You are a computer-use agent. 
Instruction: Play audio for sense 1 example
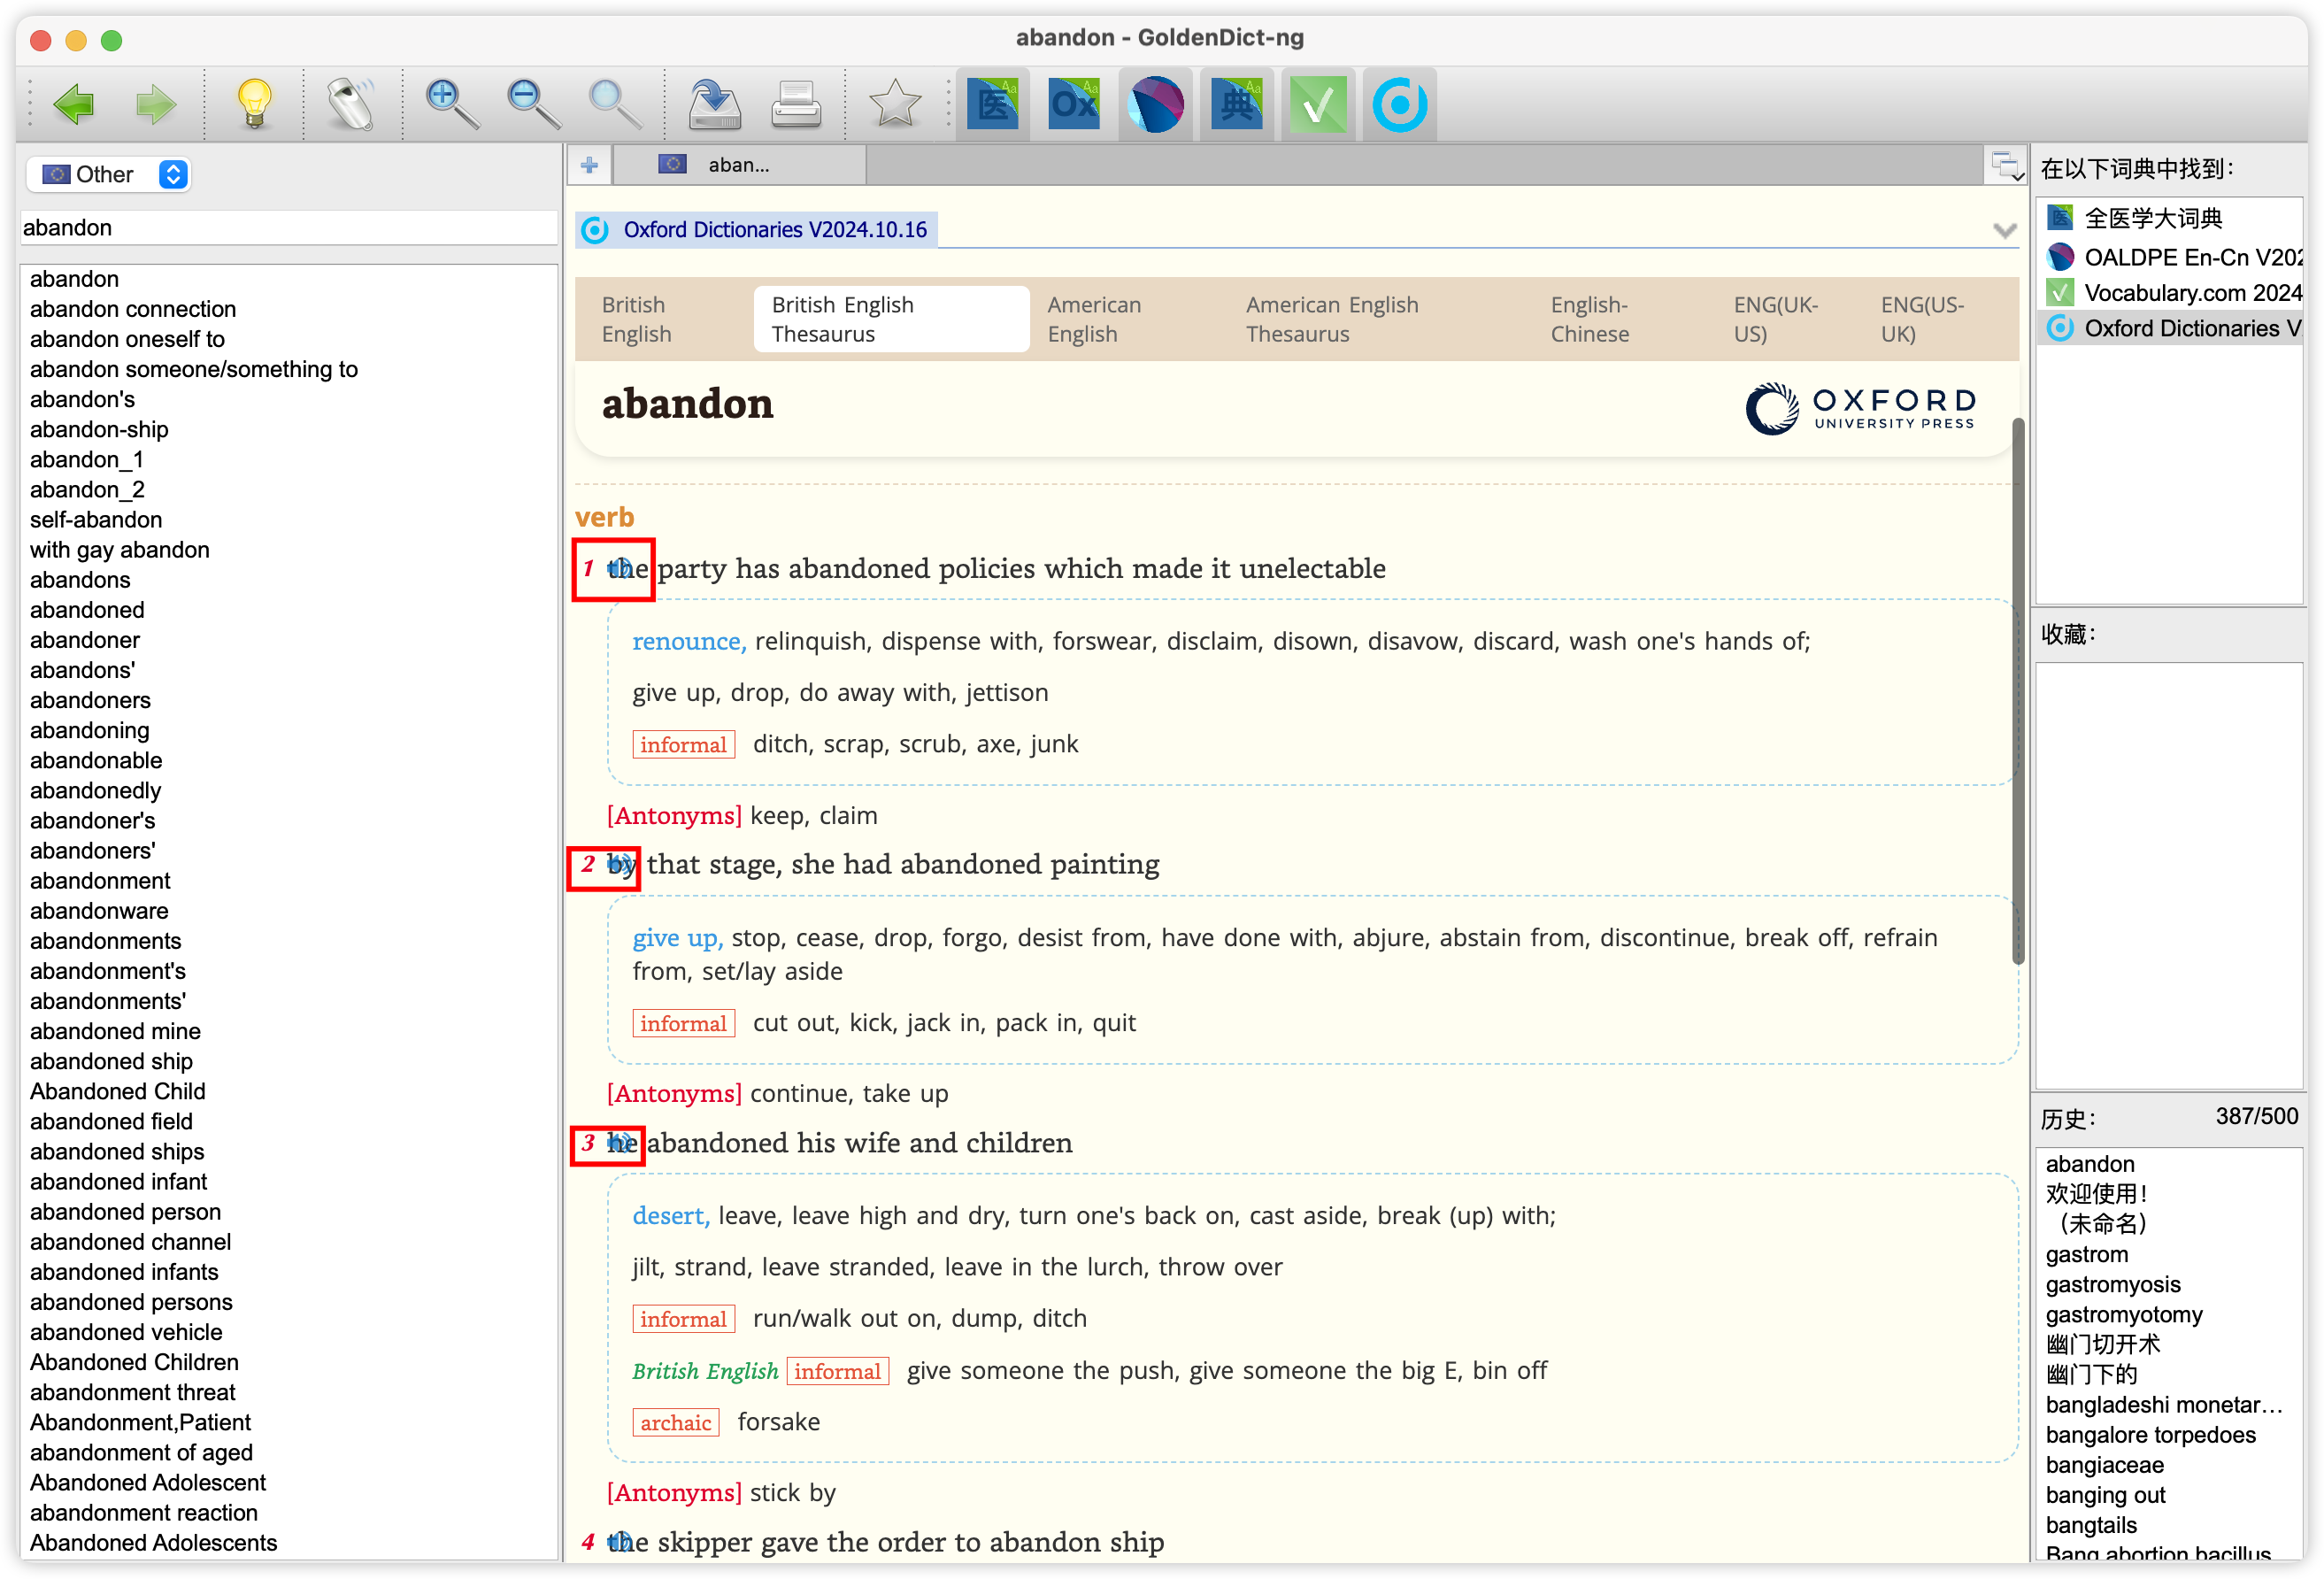tap(620, 568)
